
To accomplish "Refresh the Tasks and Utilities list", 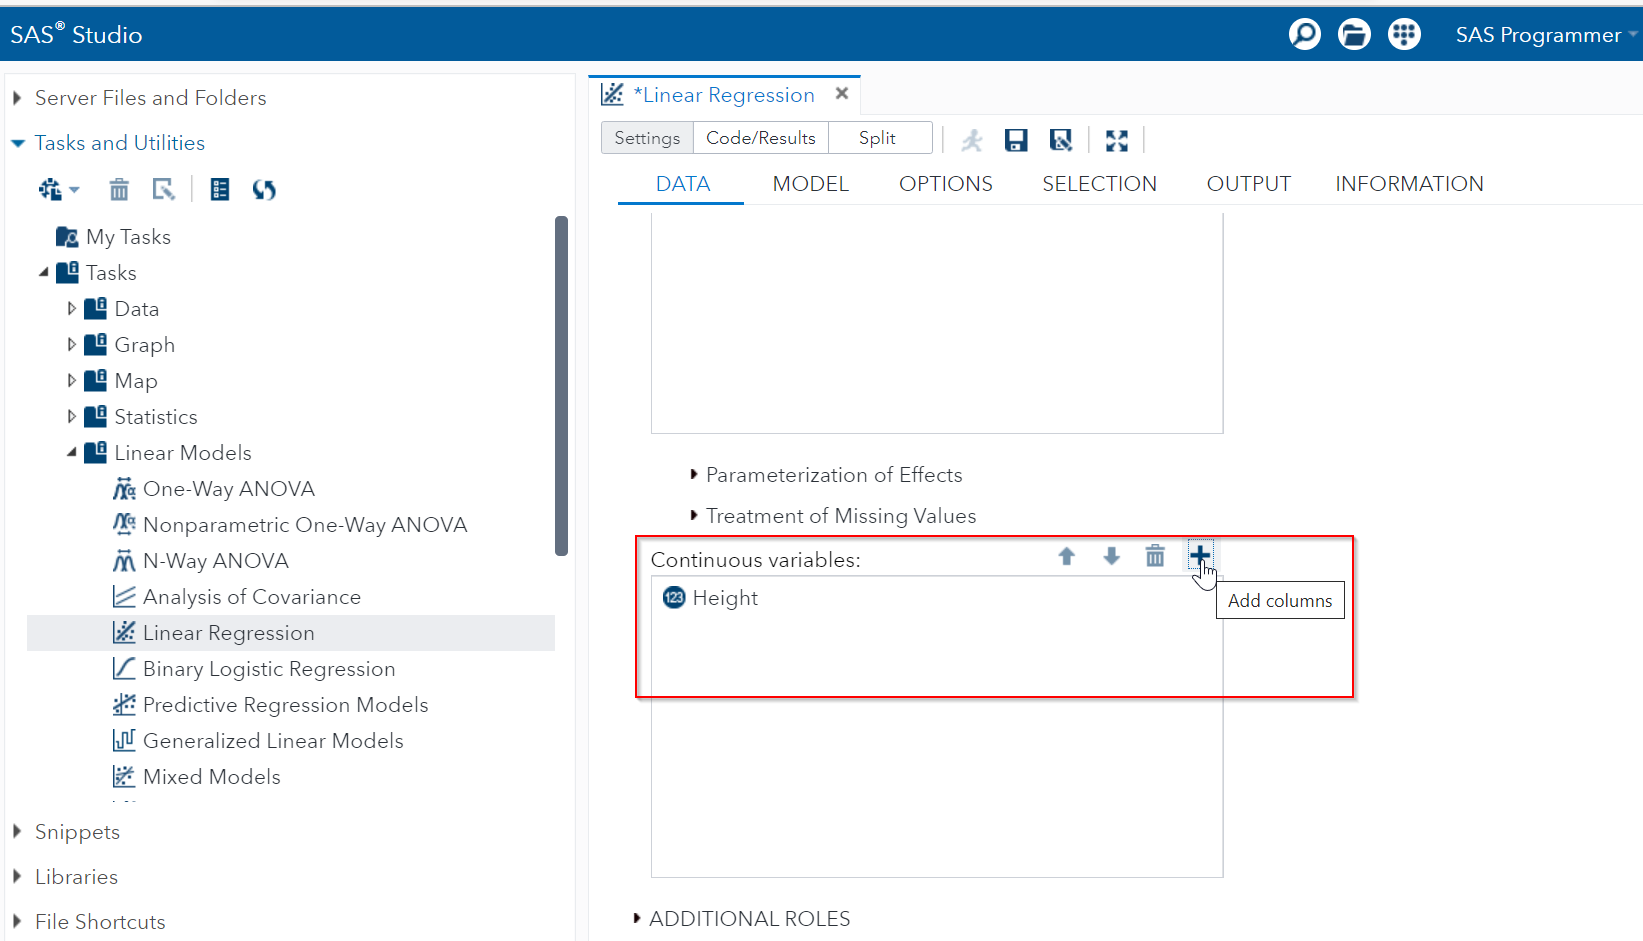I will pos(264,189).
